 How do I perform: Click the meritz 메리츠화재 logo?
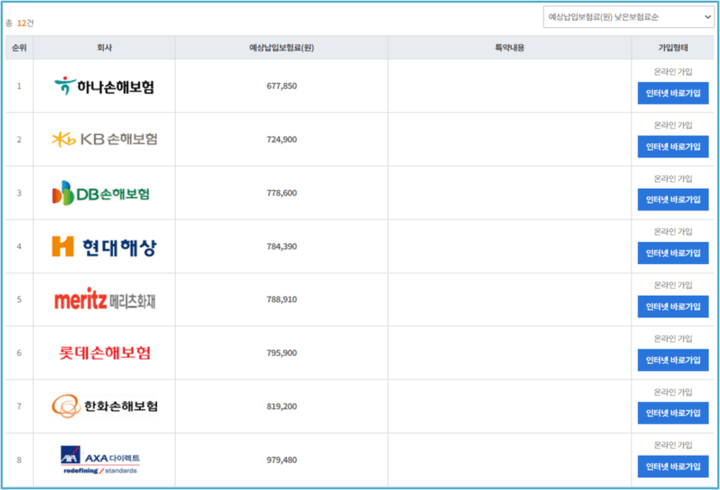[x=105, y=299]
